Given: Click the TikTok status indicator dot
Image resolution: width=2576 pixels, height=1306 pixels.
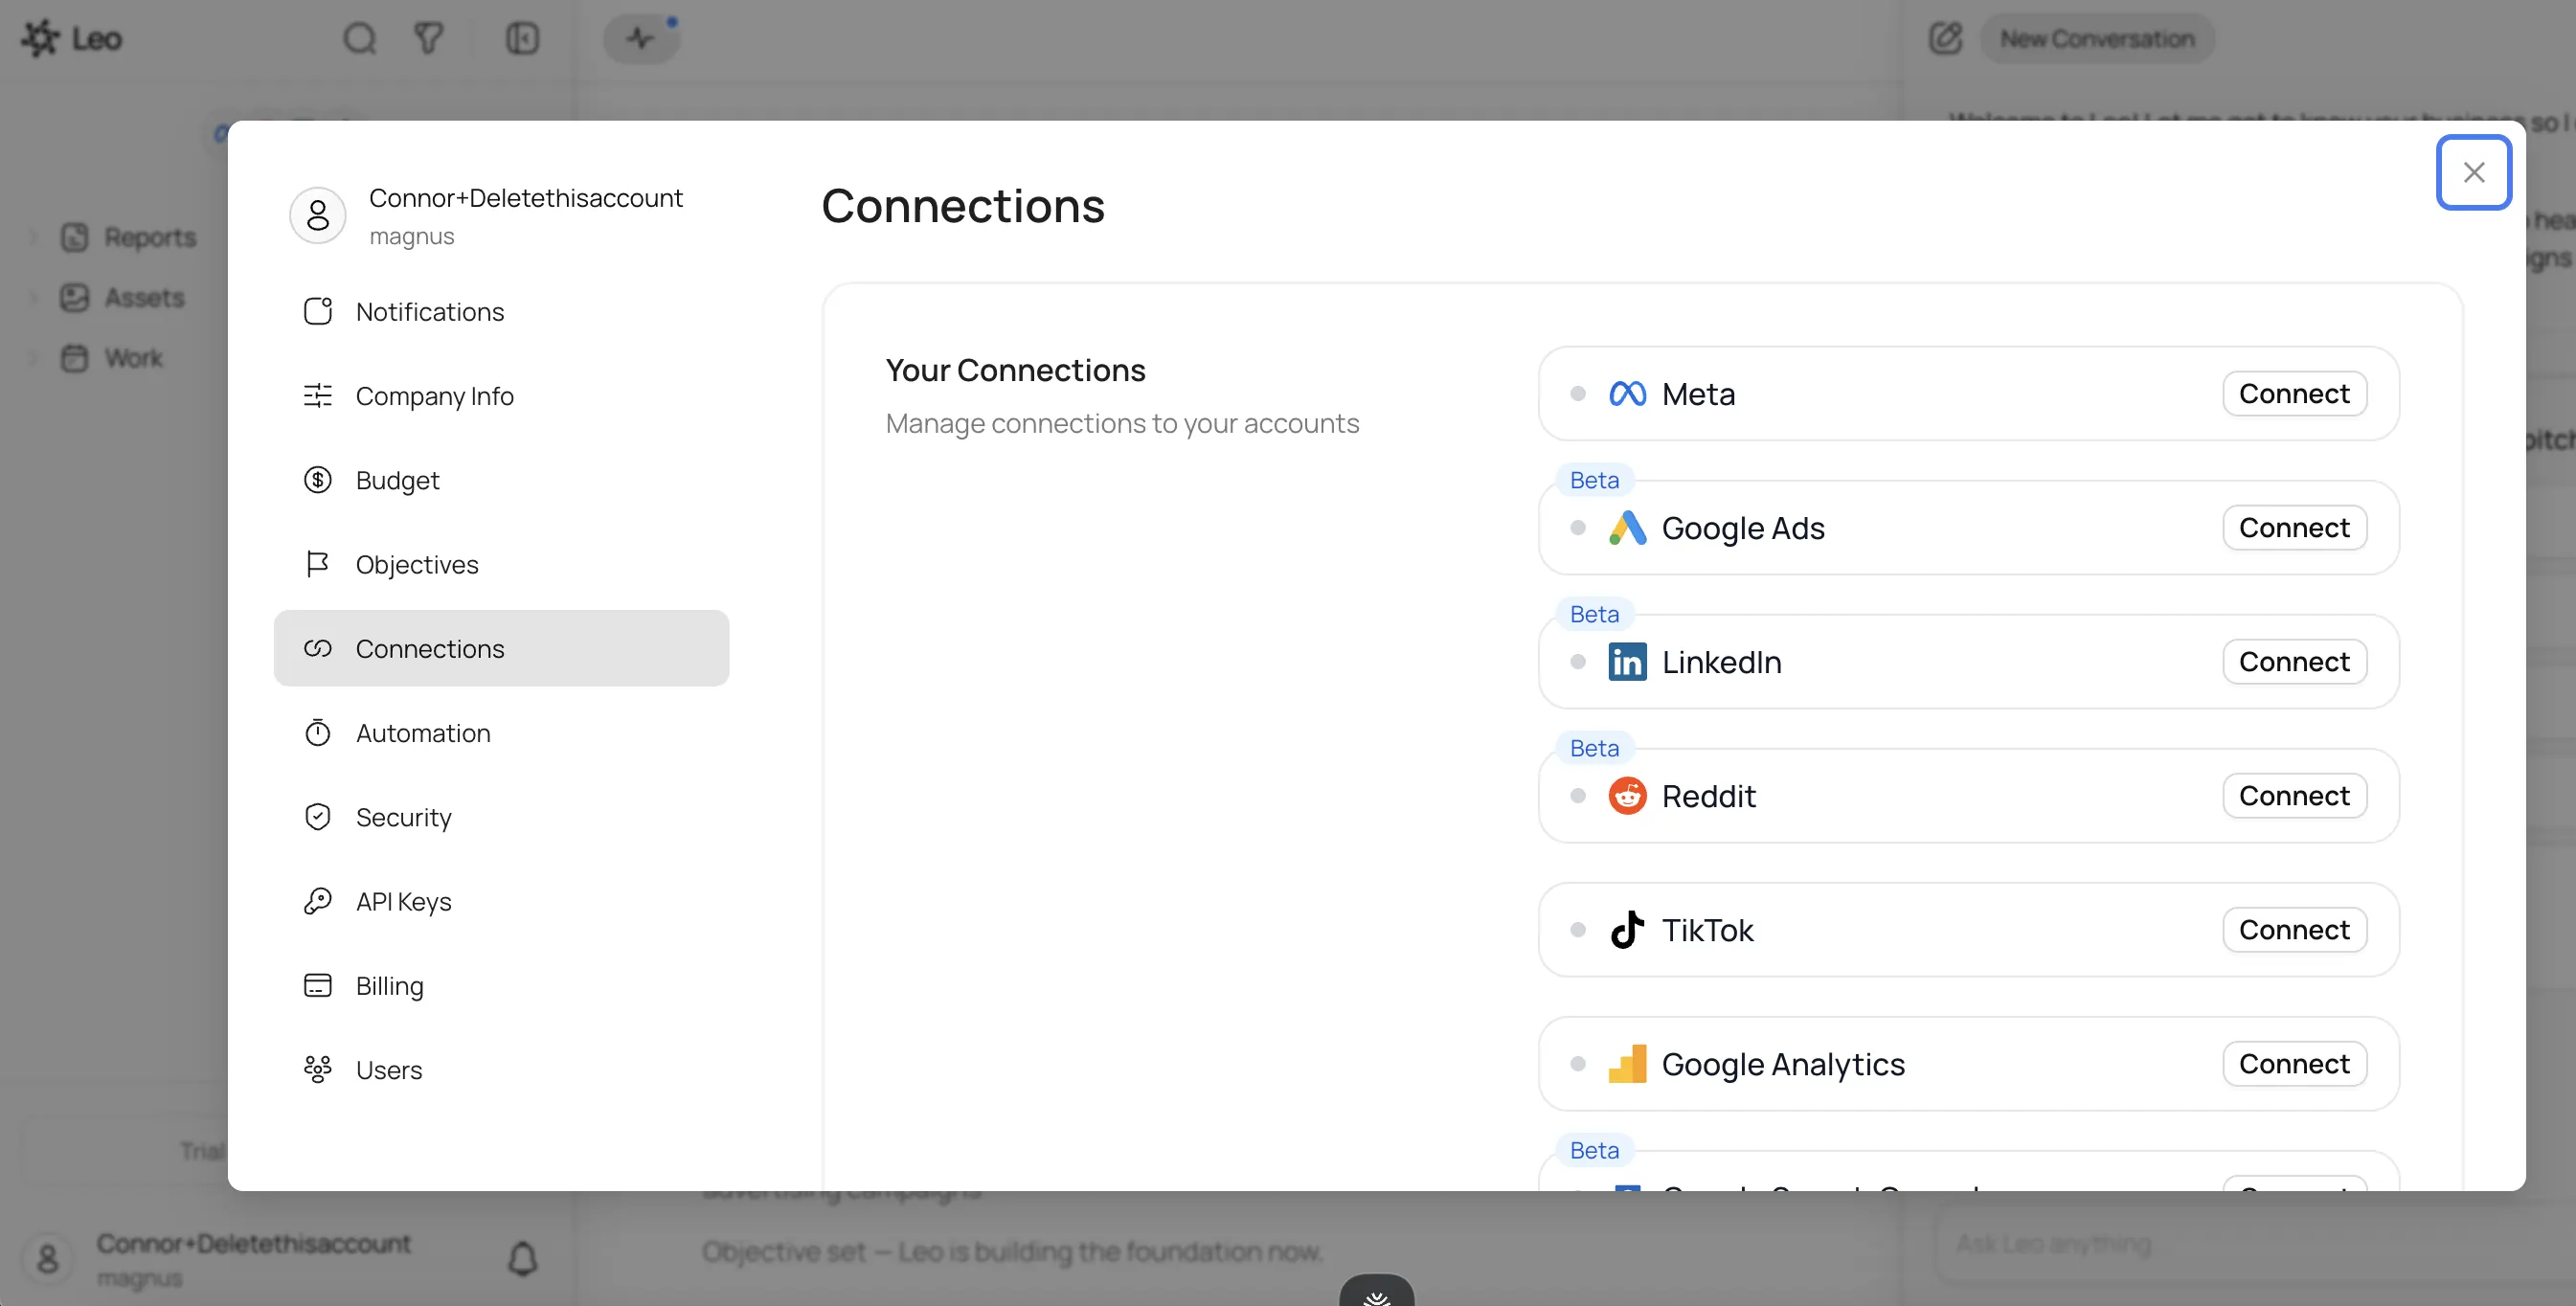Looking at the screenshot, I should click(x=1578, y=930).
